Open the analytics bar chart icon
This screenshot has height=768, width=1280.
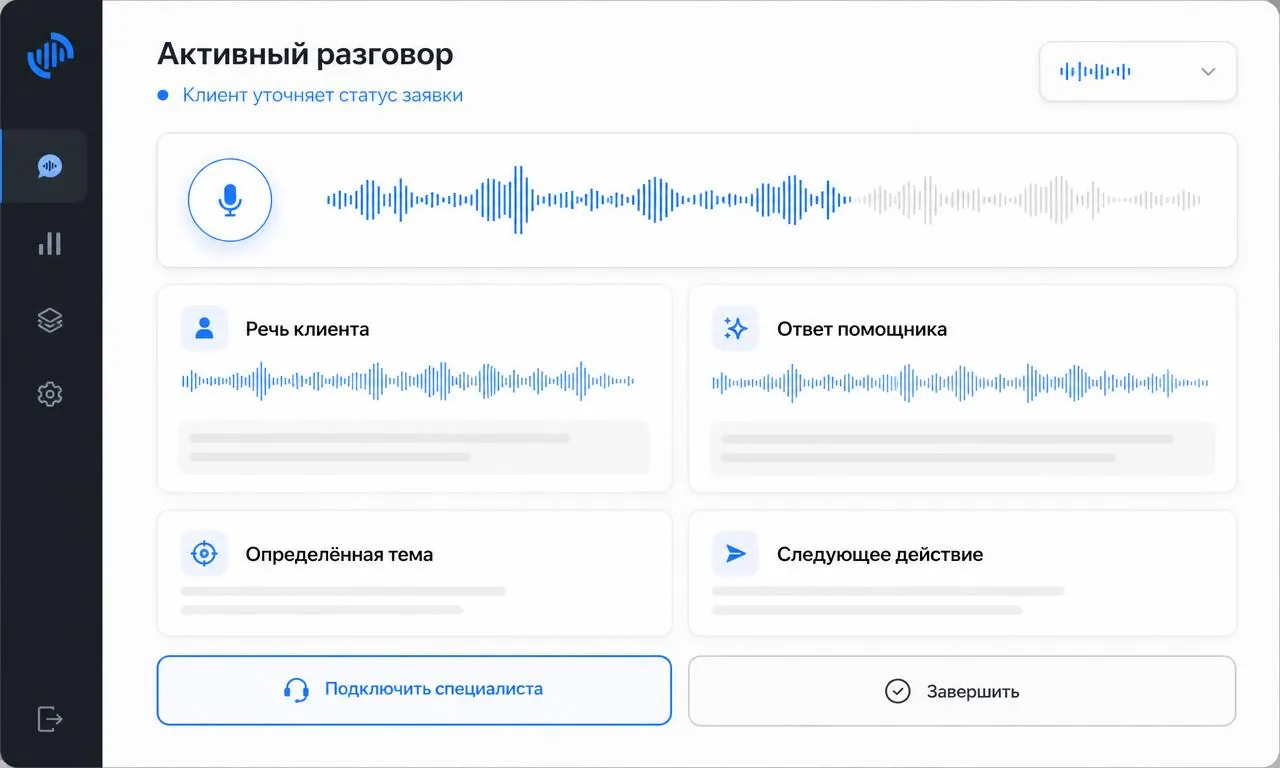click(x=50, y=243)
